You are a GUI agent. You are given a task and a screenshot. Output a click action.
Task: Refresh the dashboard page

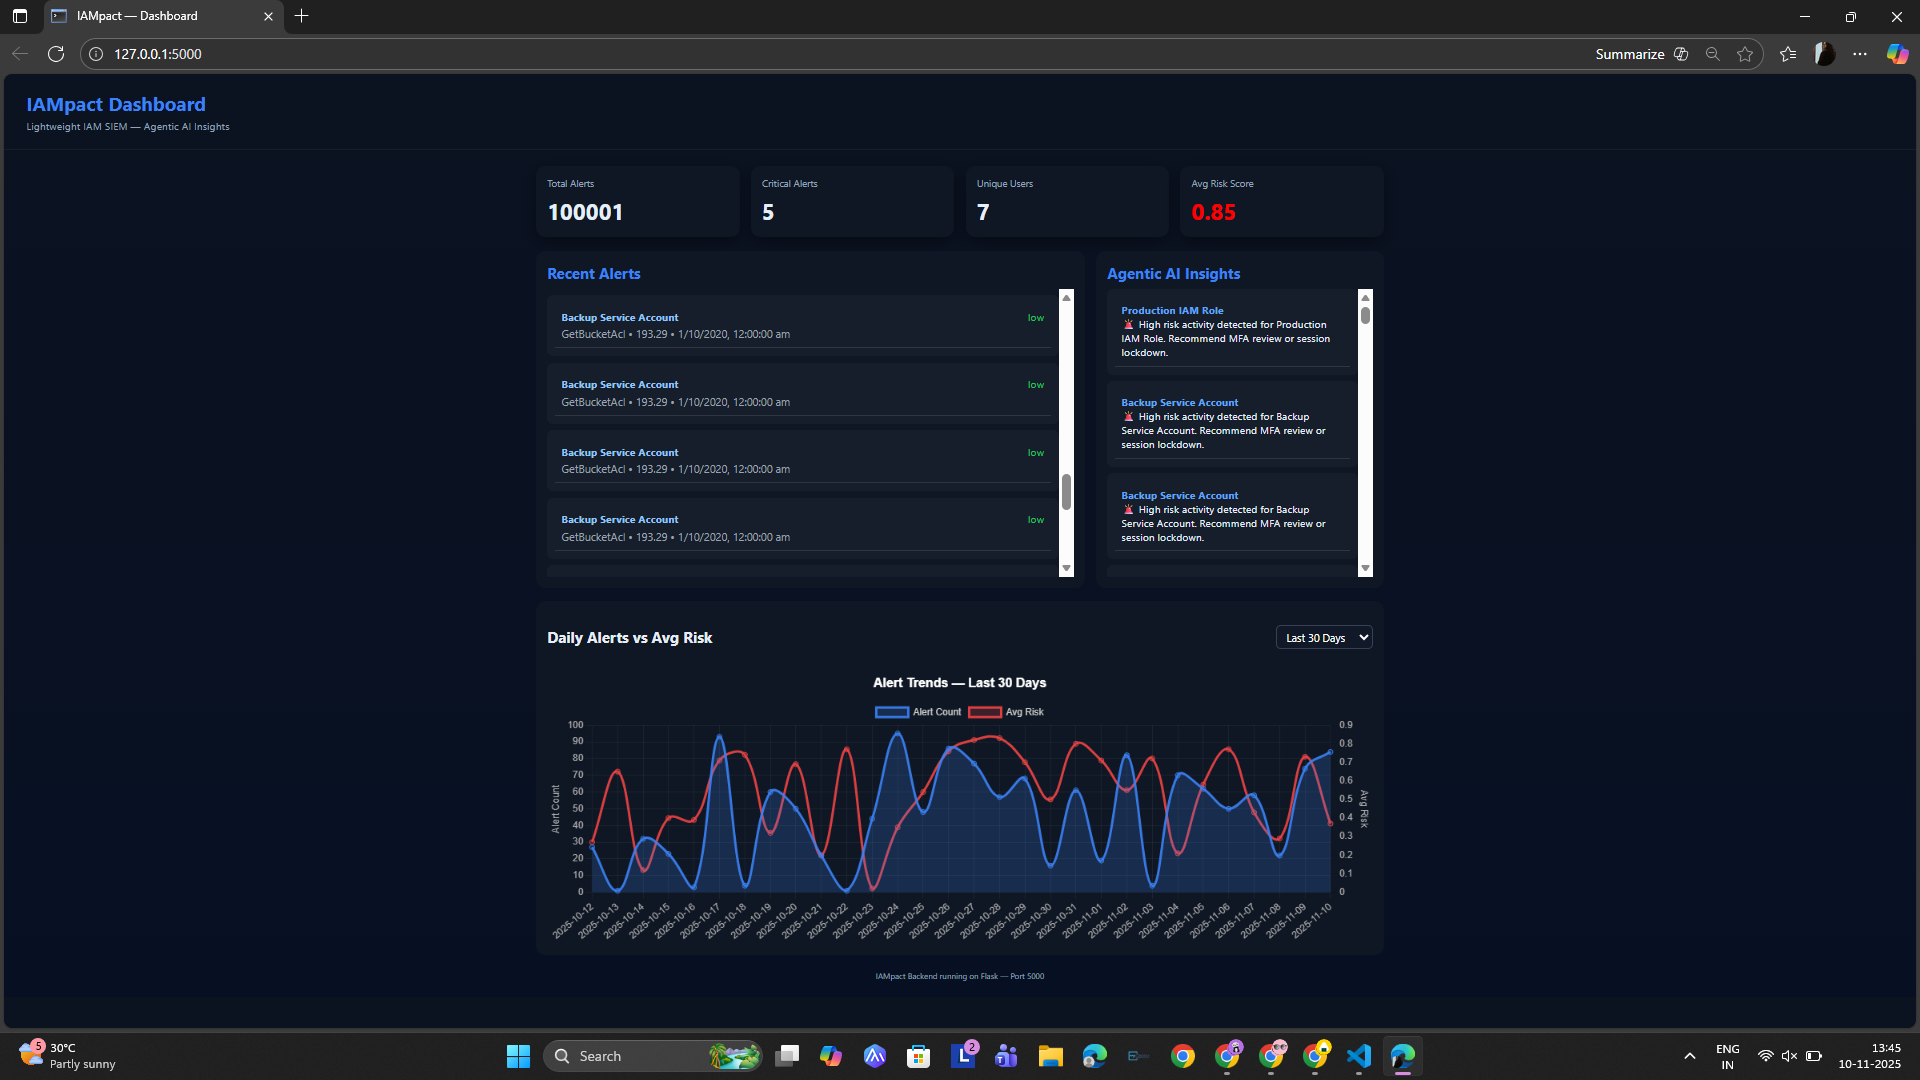click(56, 54)
